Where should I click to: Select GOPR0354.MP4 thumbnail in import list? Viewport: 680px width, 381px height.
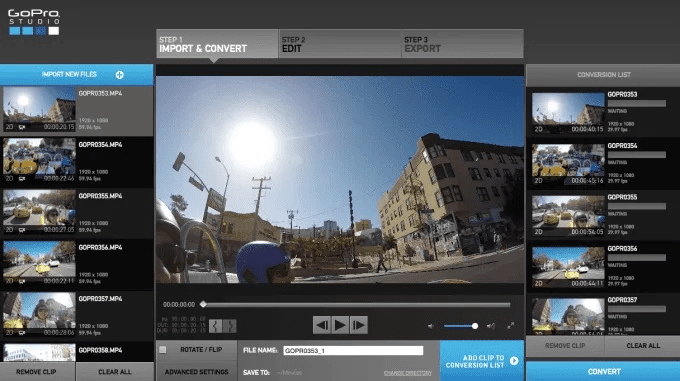(39, 160)
